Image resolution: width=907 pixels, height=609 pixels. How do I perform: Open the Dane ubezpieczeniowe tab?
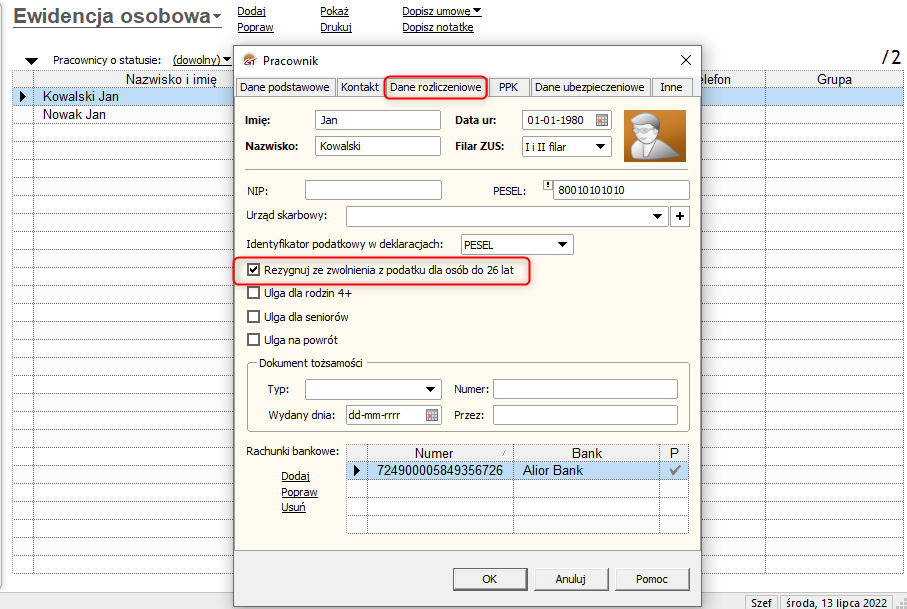pos(589,87)
